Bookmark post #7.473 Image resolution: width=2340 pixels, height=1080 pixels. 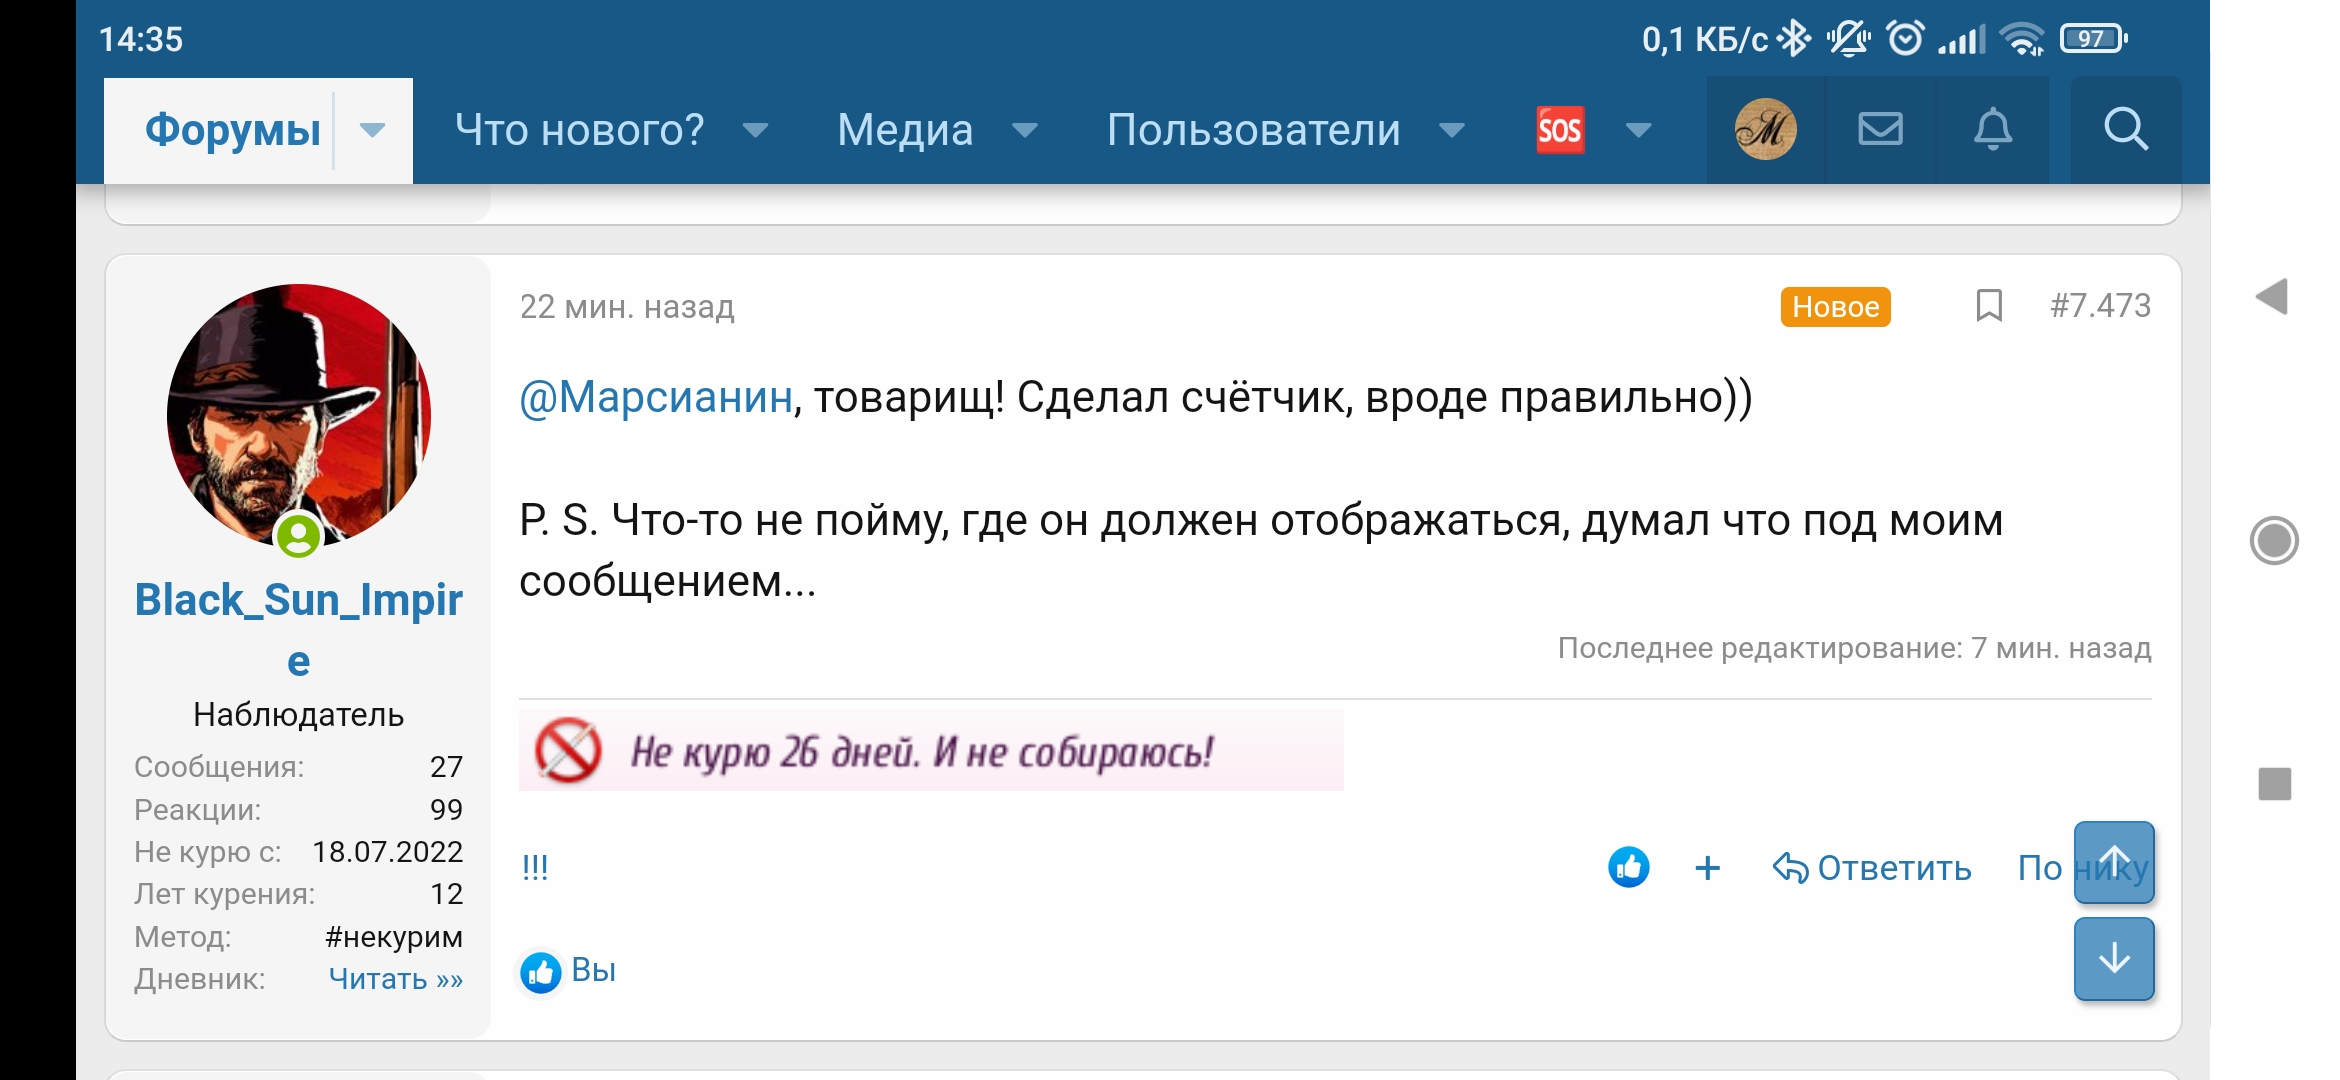pyautogui.click(x=1989, y=306)
